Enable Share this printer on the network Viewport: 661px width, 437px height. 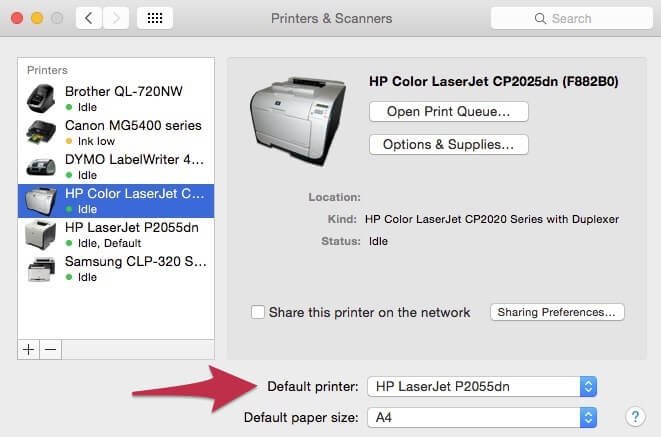point(258,312)
